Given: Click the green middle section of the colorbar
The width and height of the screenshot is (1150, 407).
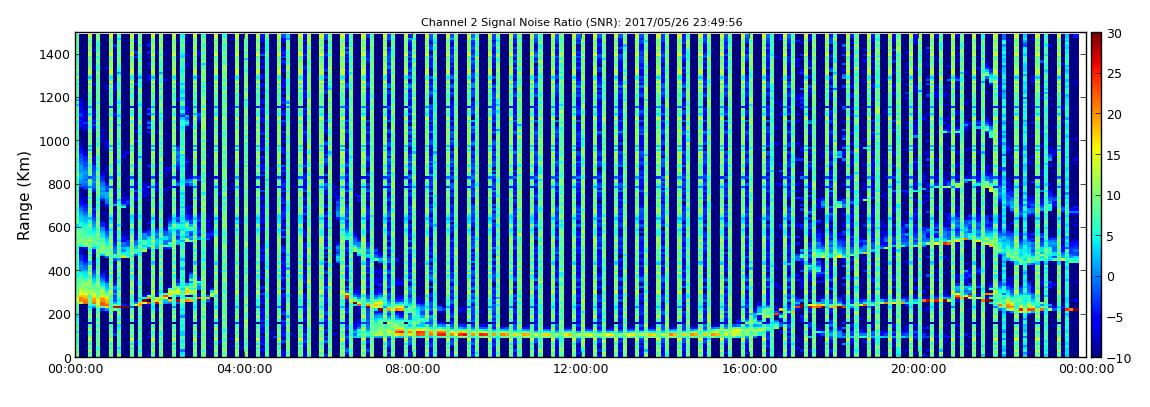Looking at the screenshot, I should click(x=1096, y=195).
